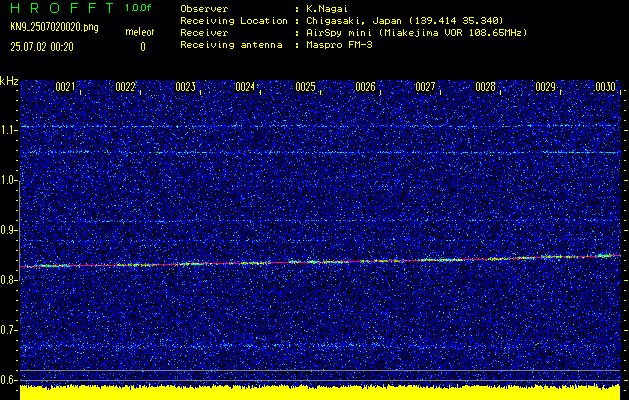Click the red carrier signal trace
Image resolution: width=629 pixels, height=400 pixels.
[320, 262]
